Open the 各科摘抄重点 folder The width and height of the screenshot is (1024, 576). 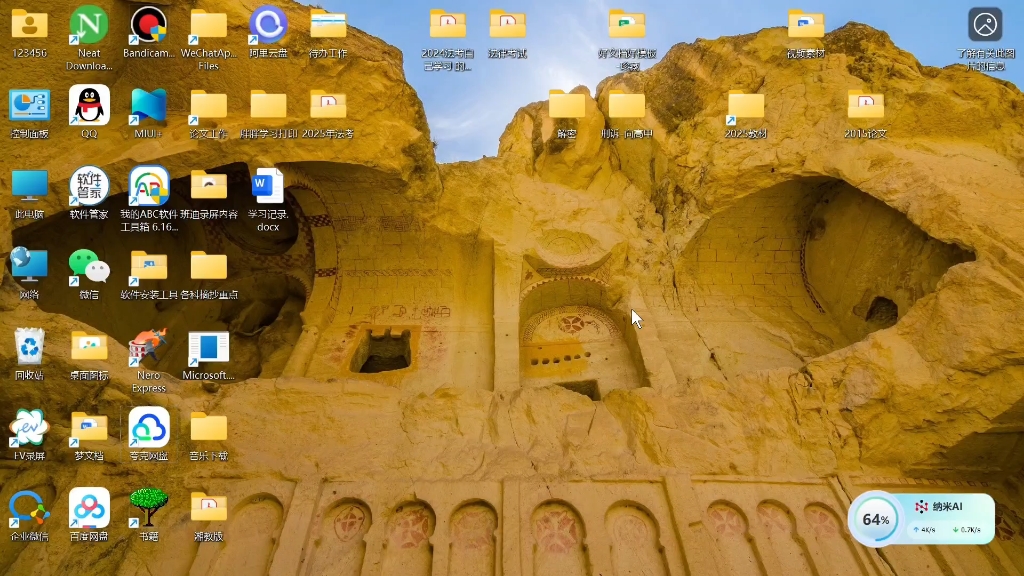tap(208, 266)
